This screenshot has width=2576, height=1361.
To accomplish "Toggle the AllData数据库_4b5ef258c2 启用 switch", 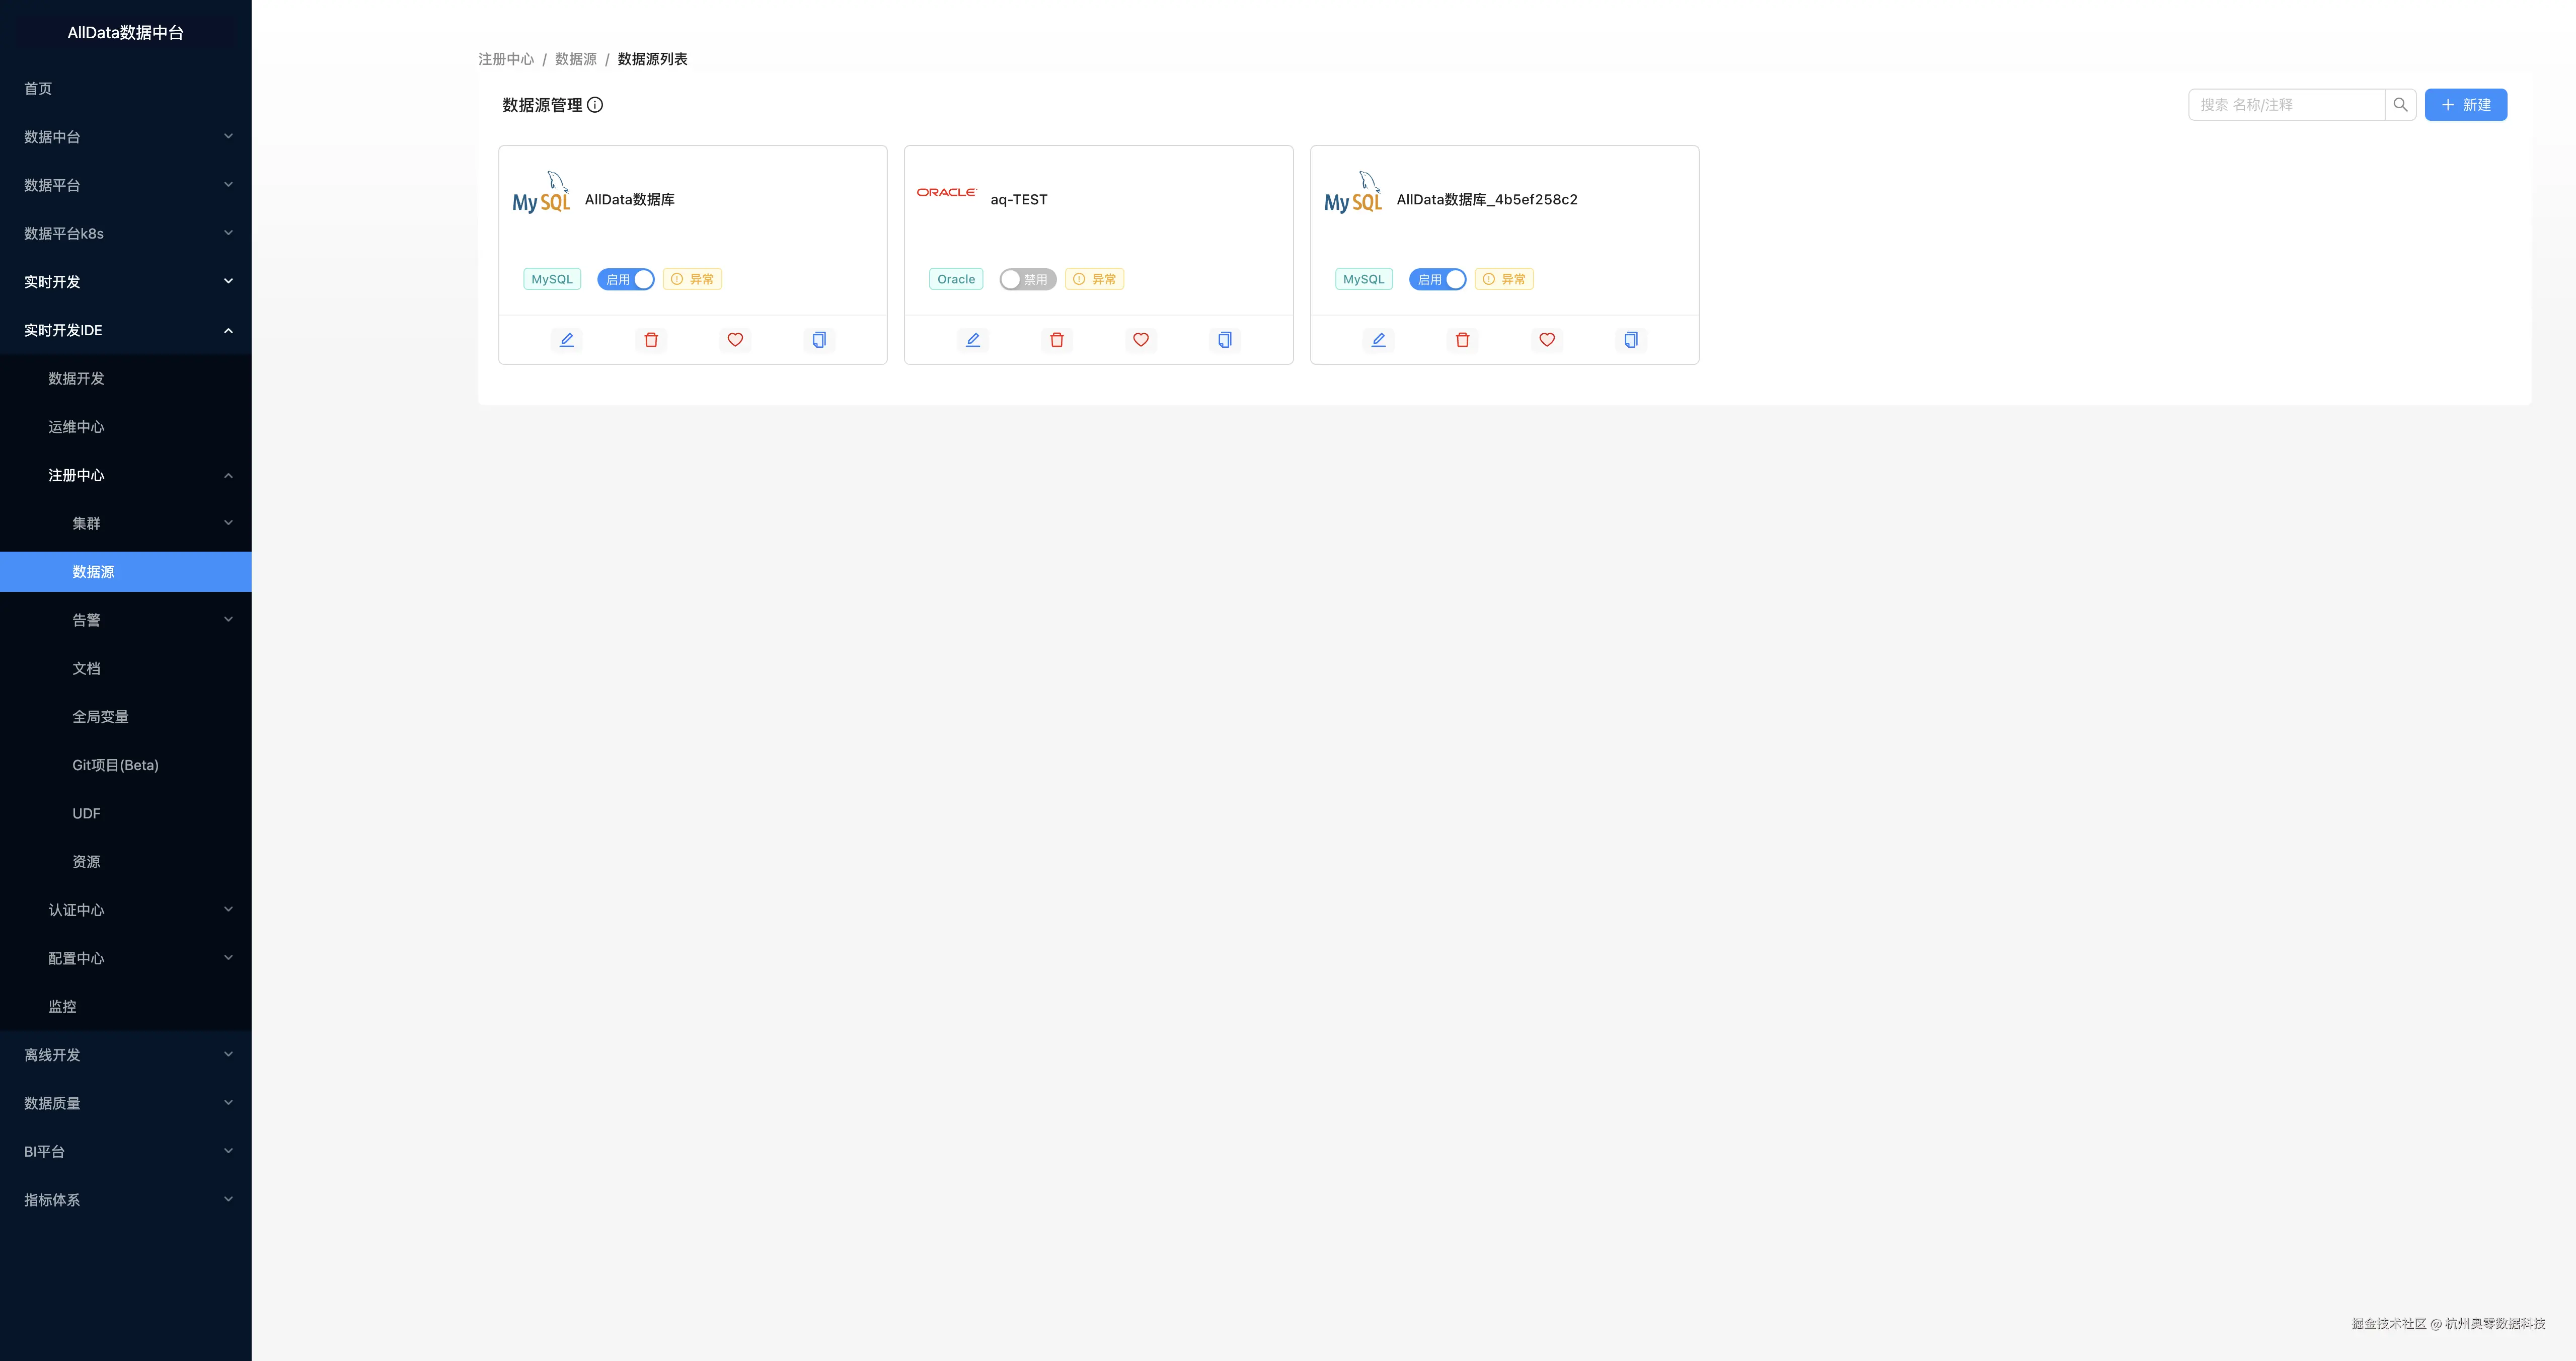I will [x=1437, y=280].
